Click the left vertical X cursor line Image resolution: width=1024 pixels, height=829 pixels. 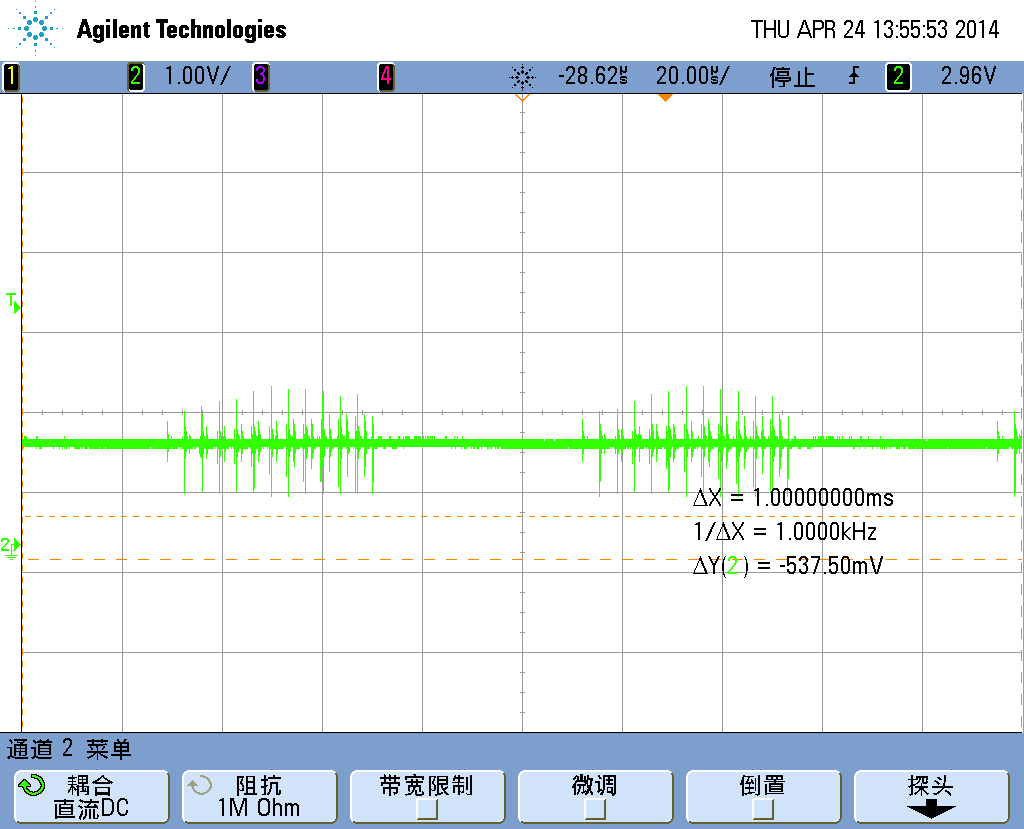click(x=22, y=413)
